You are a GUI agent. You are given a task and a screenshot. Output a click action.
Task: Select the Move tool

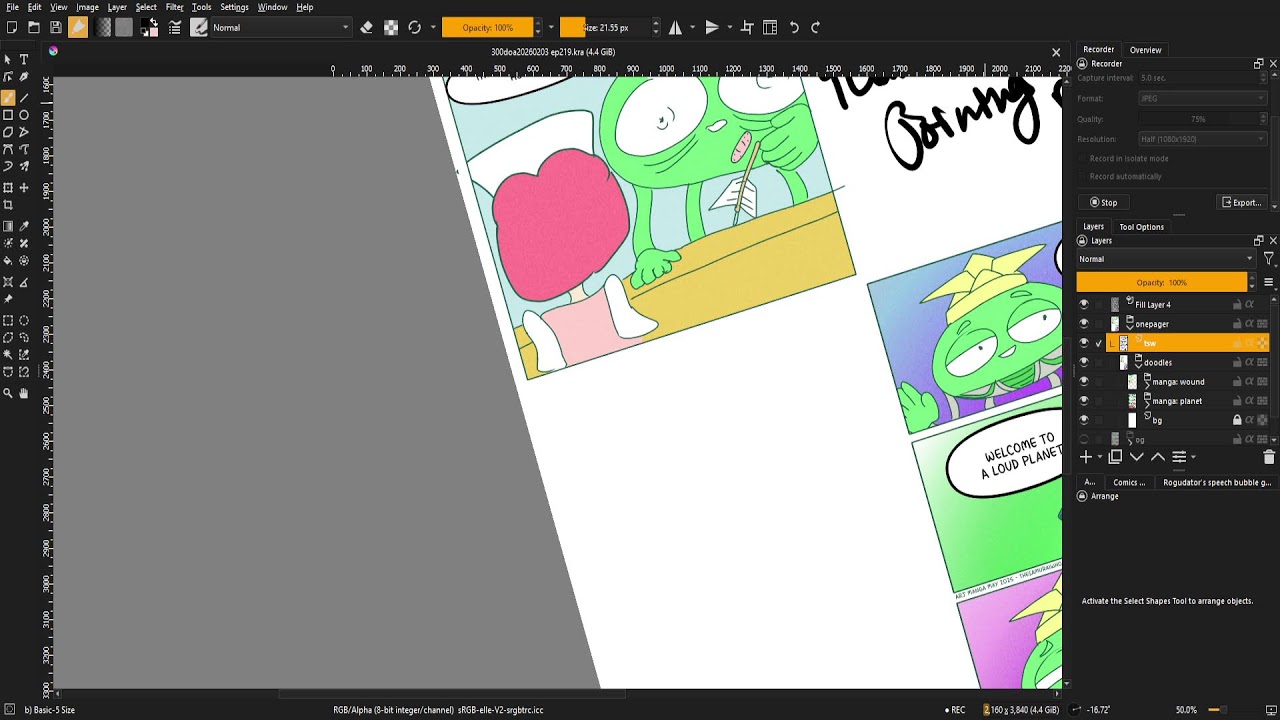pyautogui.click(x=24, y=188)
